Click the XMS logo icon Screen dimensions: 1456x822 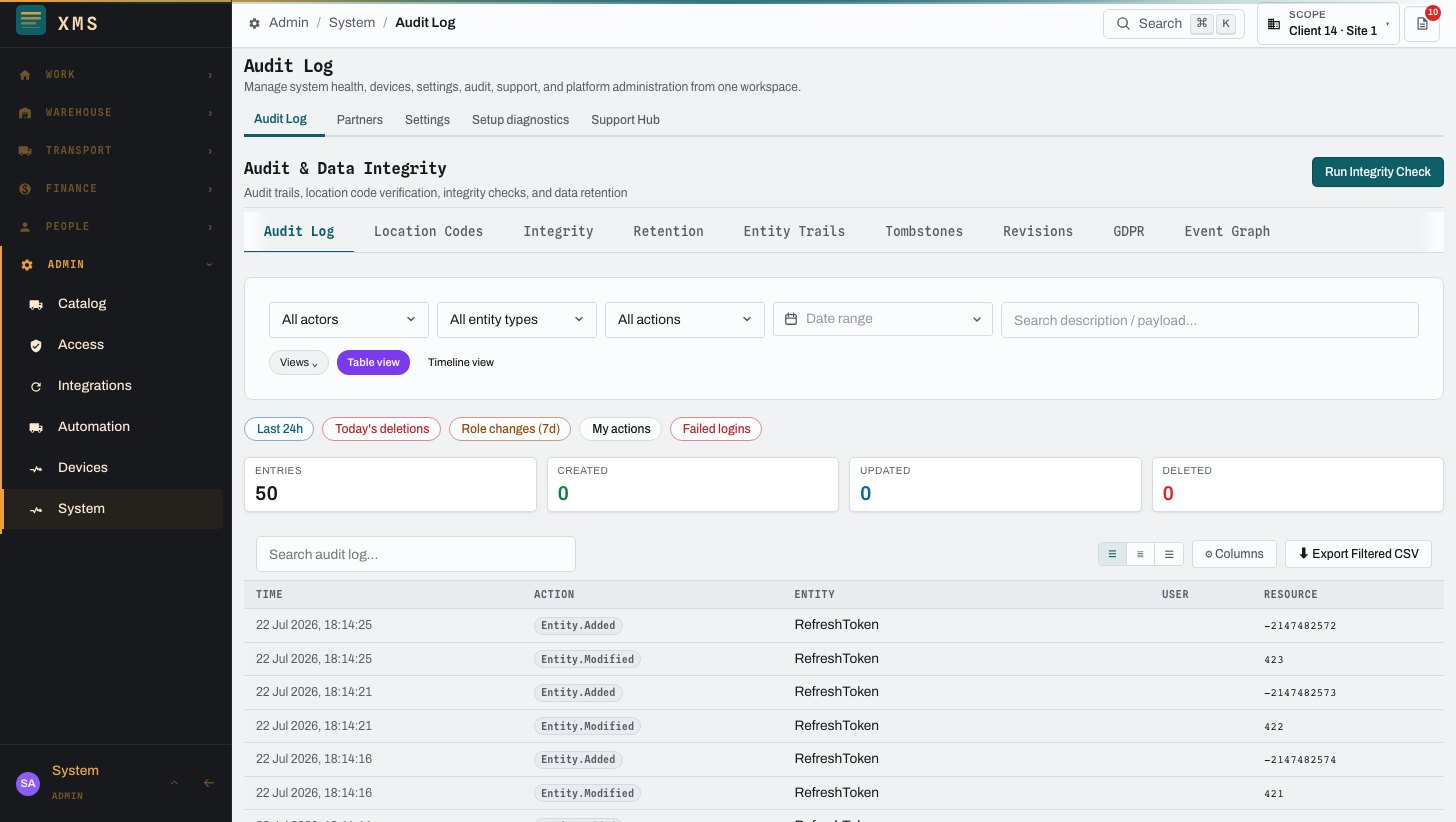pos(31,22)
